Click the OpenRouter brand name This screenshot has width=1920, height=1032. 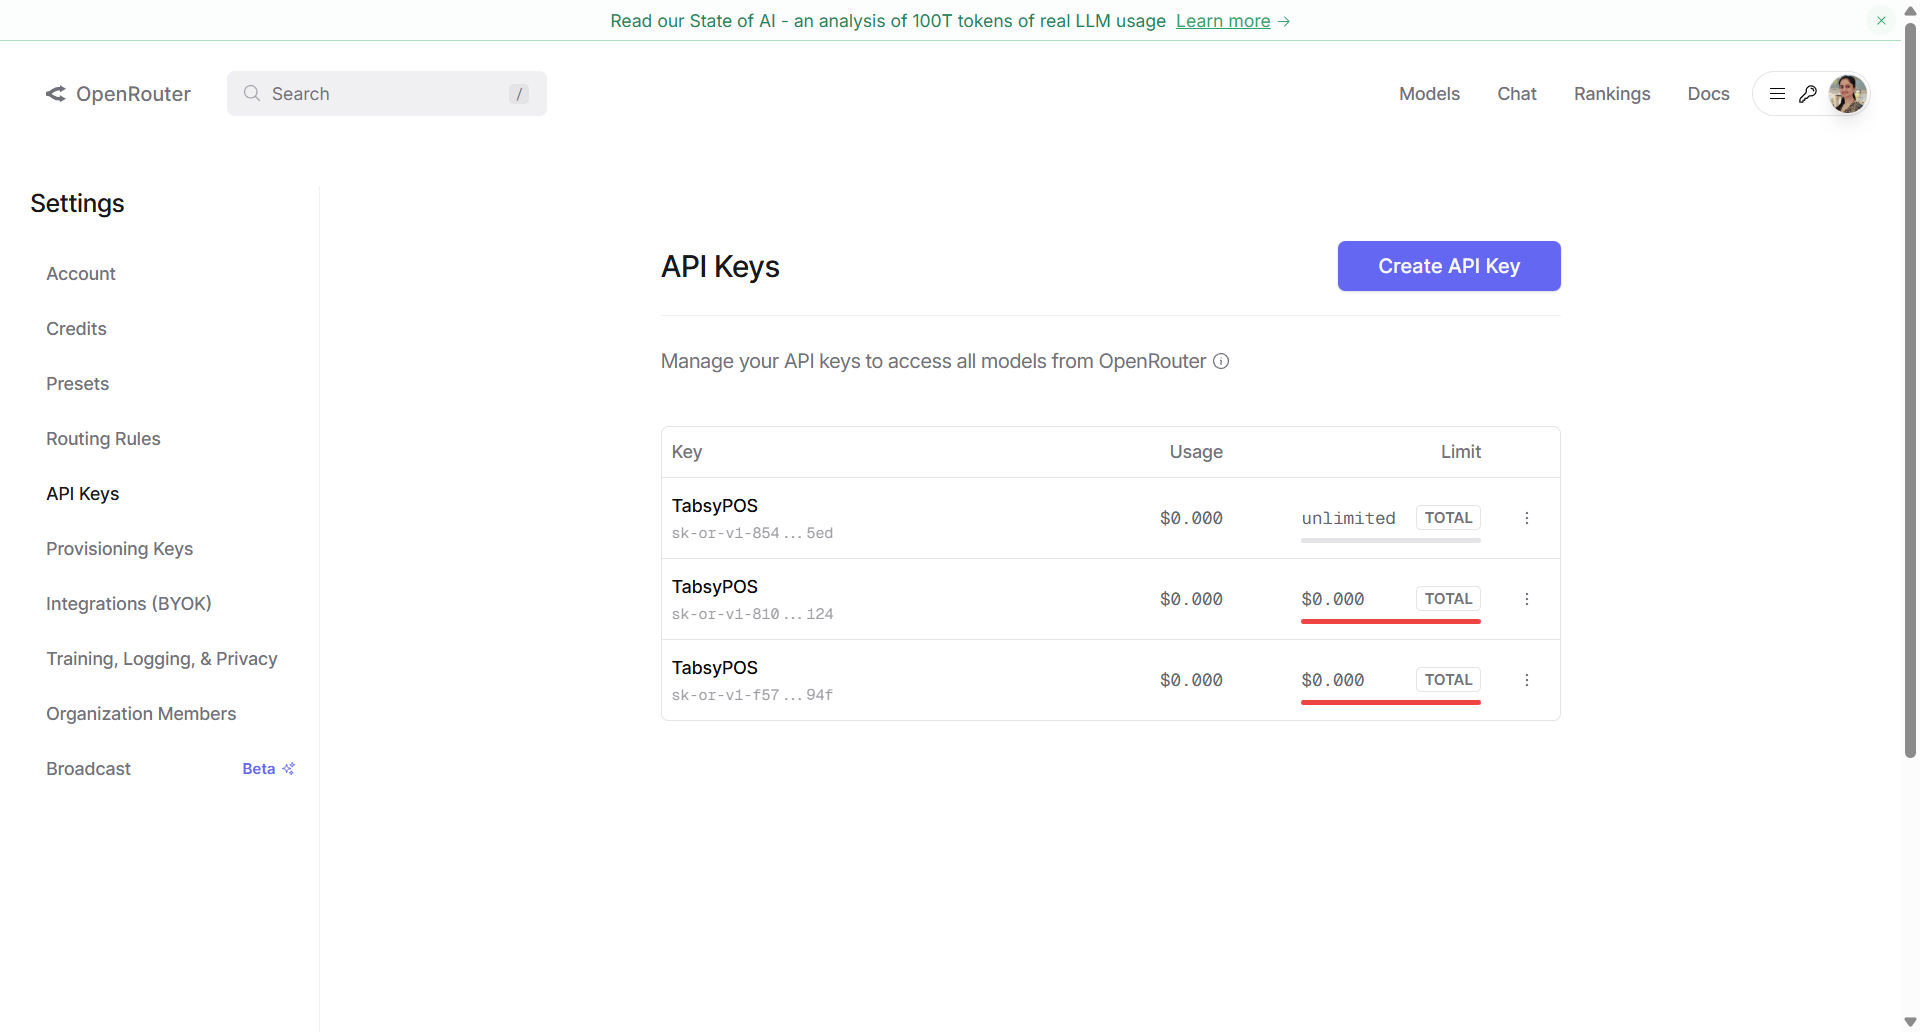coord(133,94)
